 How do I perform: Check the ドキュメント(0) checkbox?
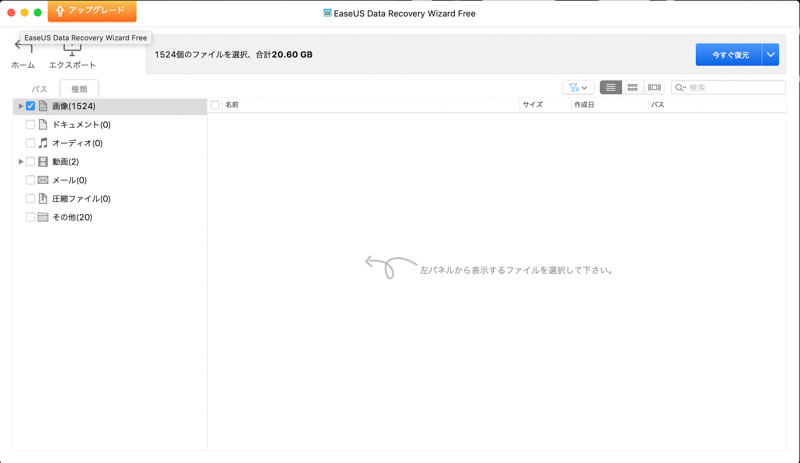(31, 125)
